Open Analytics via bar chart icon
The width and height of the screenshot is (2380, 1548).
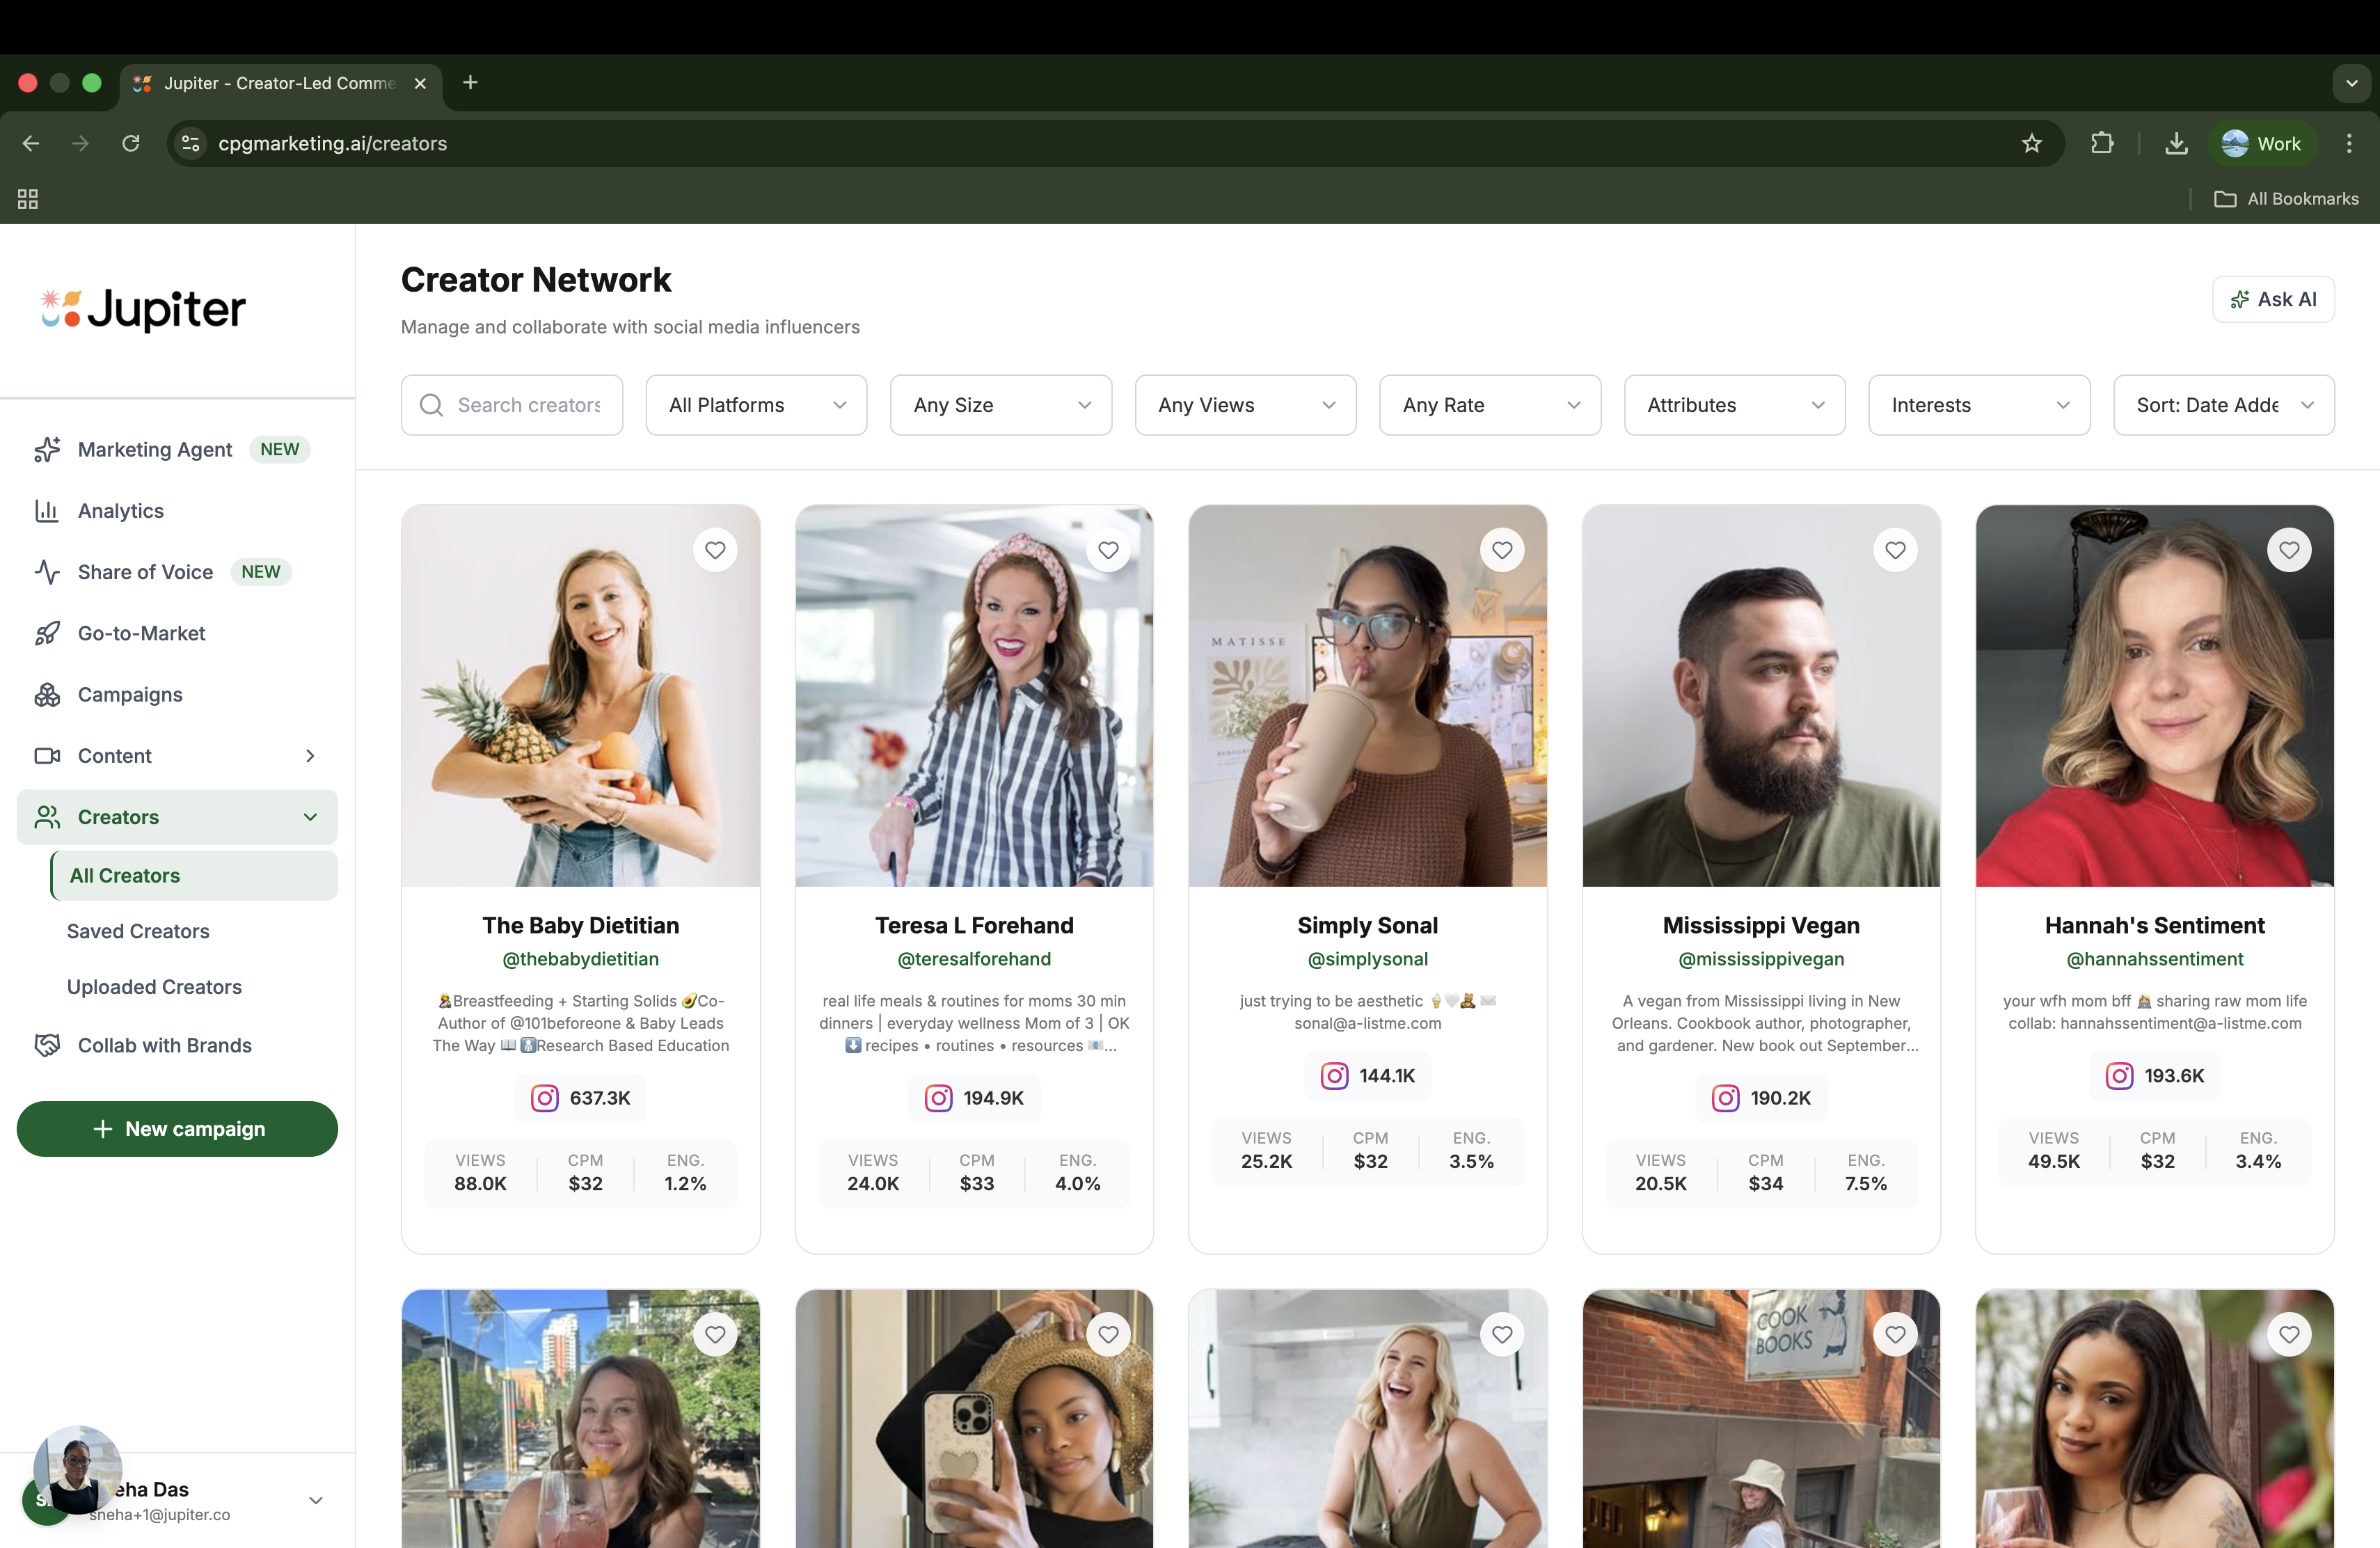(x=47, y=511)
